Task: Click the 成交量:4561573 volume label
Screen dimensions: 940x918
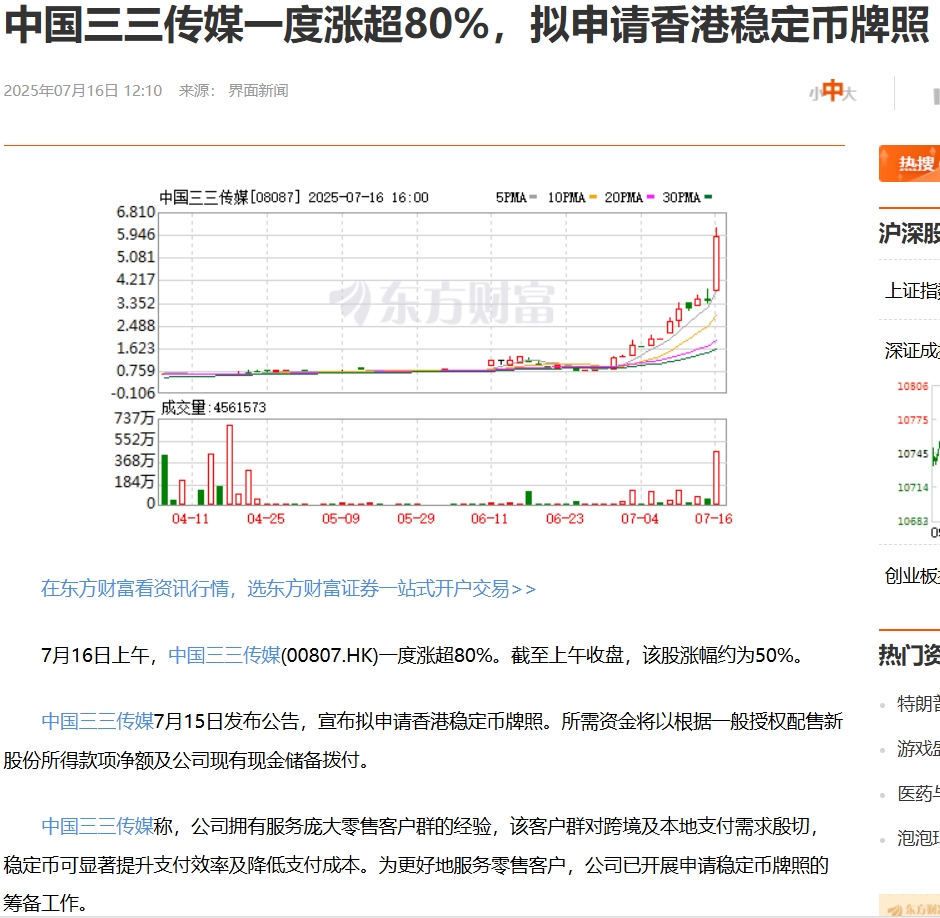Action: [213, 408]
